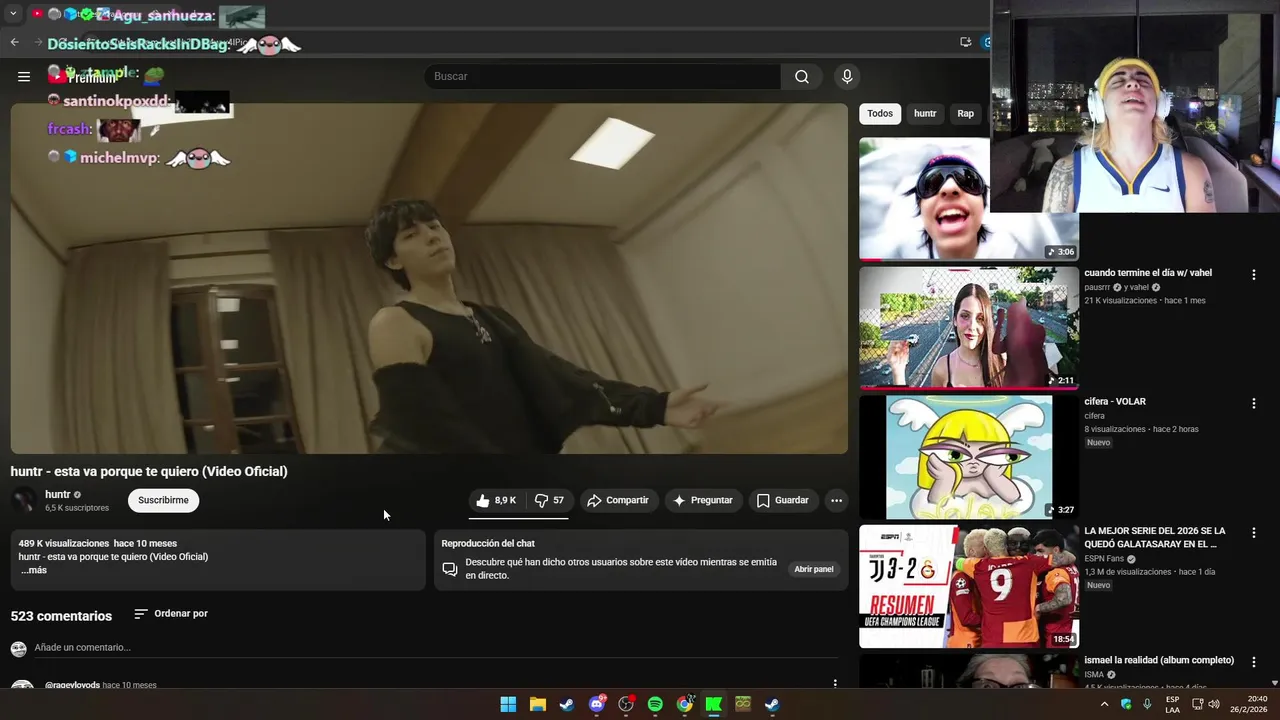Open huntr channel avatar
This screenshot has width=1280, height=720.
pyautogui.click(x=23, y=500)
